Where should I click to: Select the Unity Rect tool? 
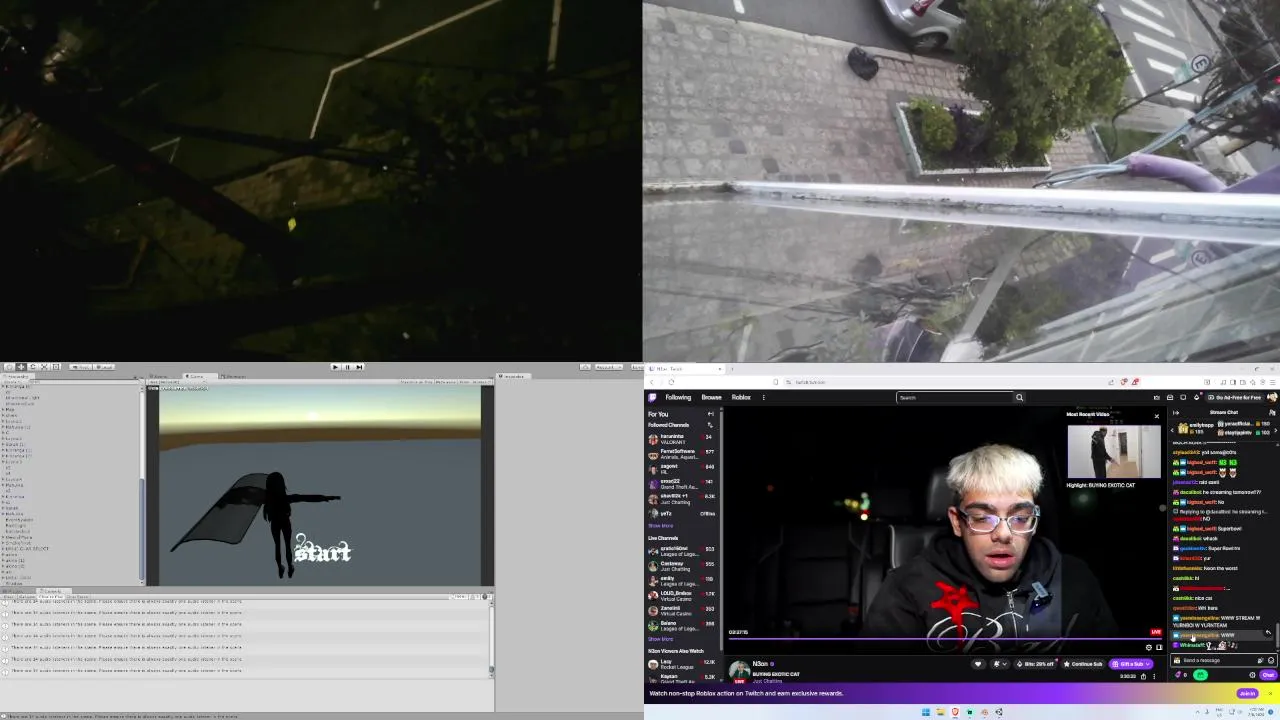coord(56,366)
